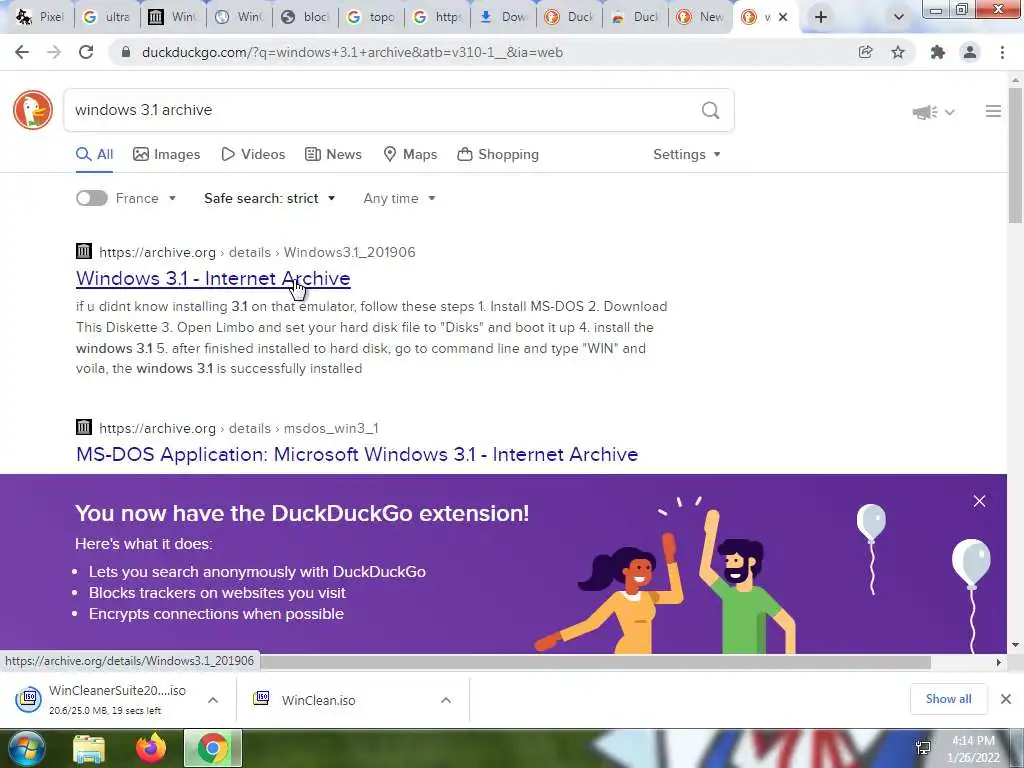Open a new browser tab
The width and height of the screenshot is (1024, 768).
tap(821, 18)
